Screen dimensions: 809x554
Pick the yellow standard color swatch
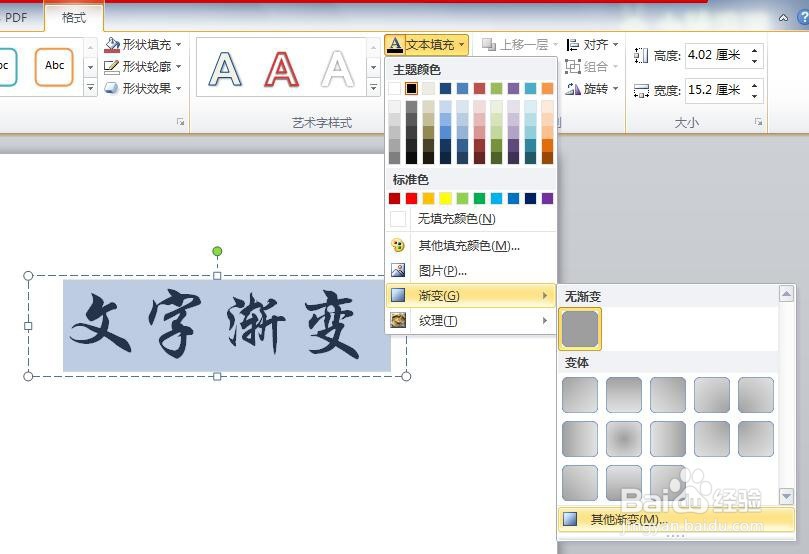(x=445, y=199)
